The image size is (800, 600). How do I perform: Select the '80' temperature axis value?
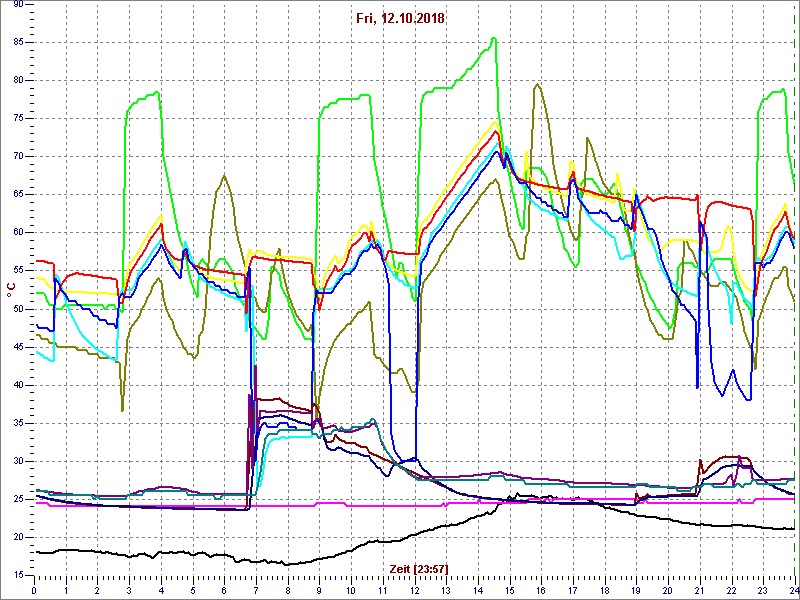[18, 80]
